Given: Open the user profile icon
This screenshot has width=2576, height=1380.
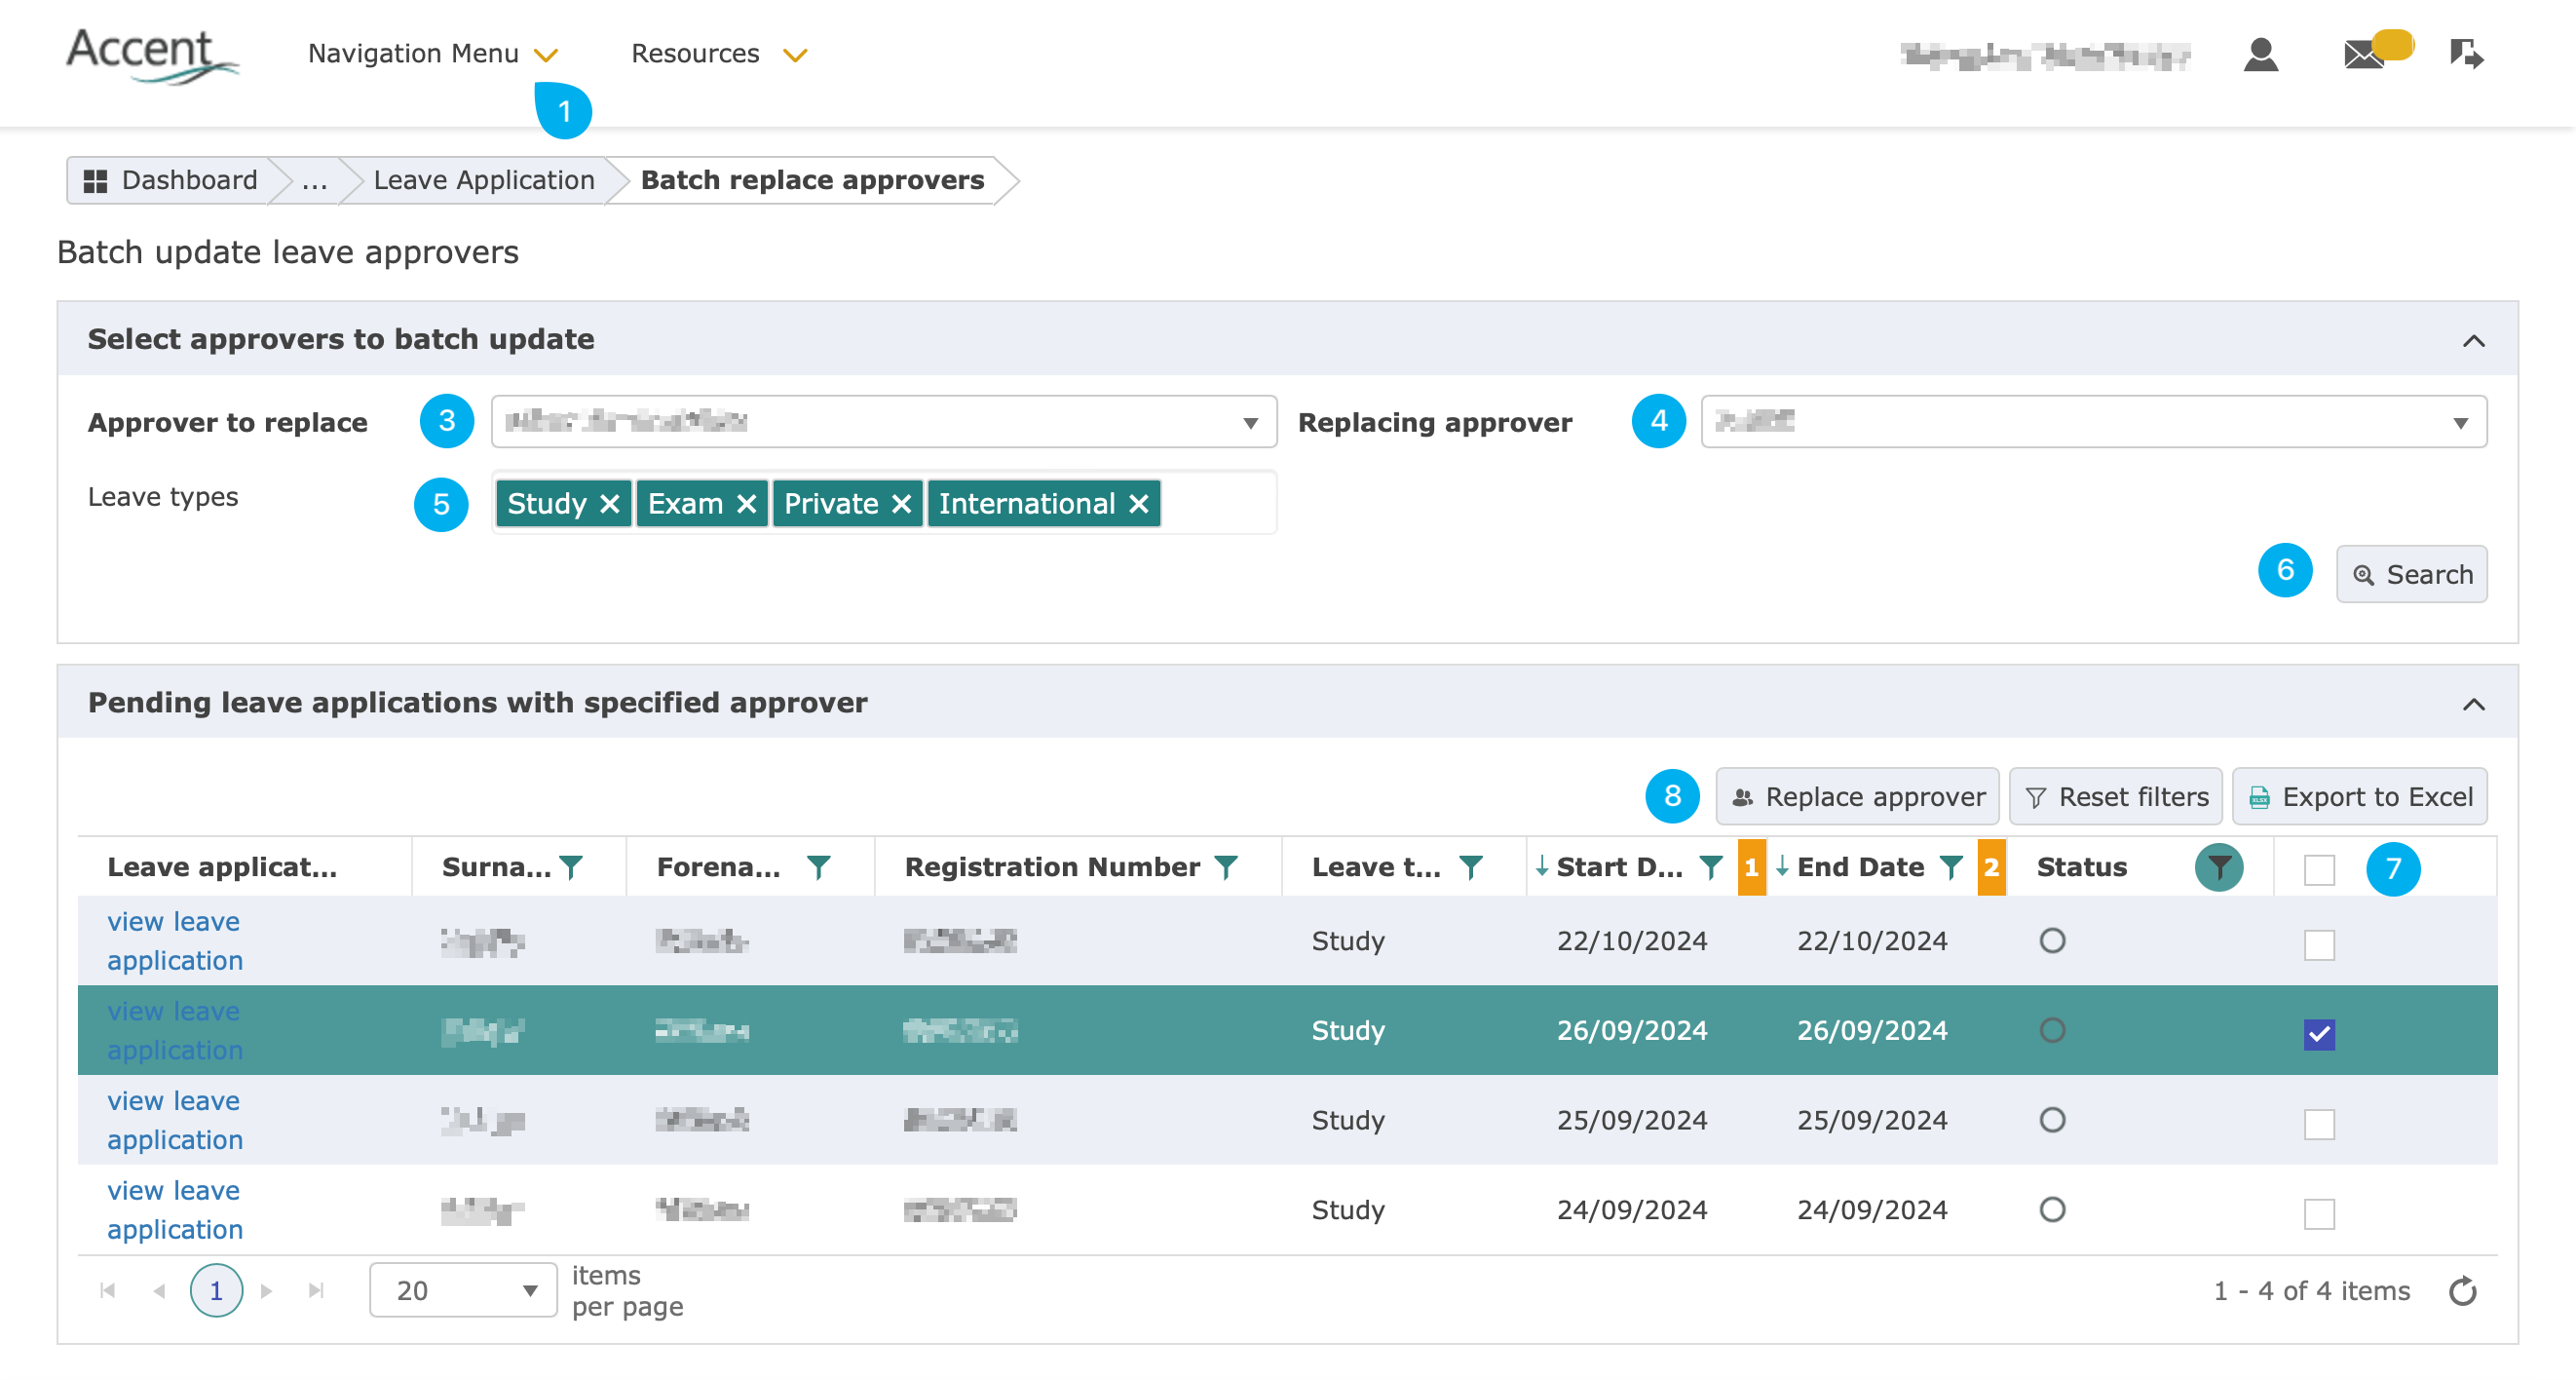Looking at the screenshot, I should click(2260, 54).
